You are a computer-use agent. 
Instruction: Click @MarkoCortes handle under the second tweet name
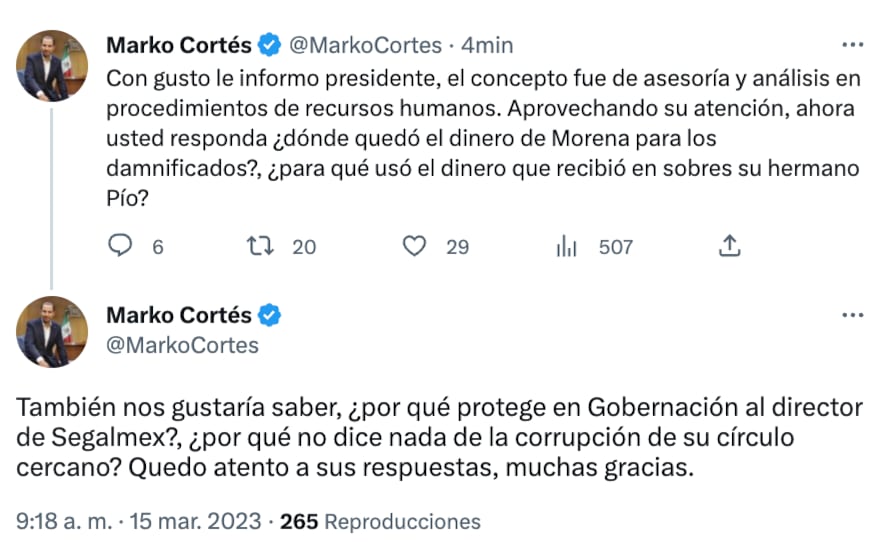[x=182, y=345]
